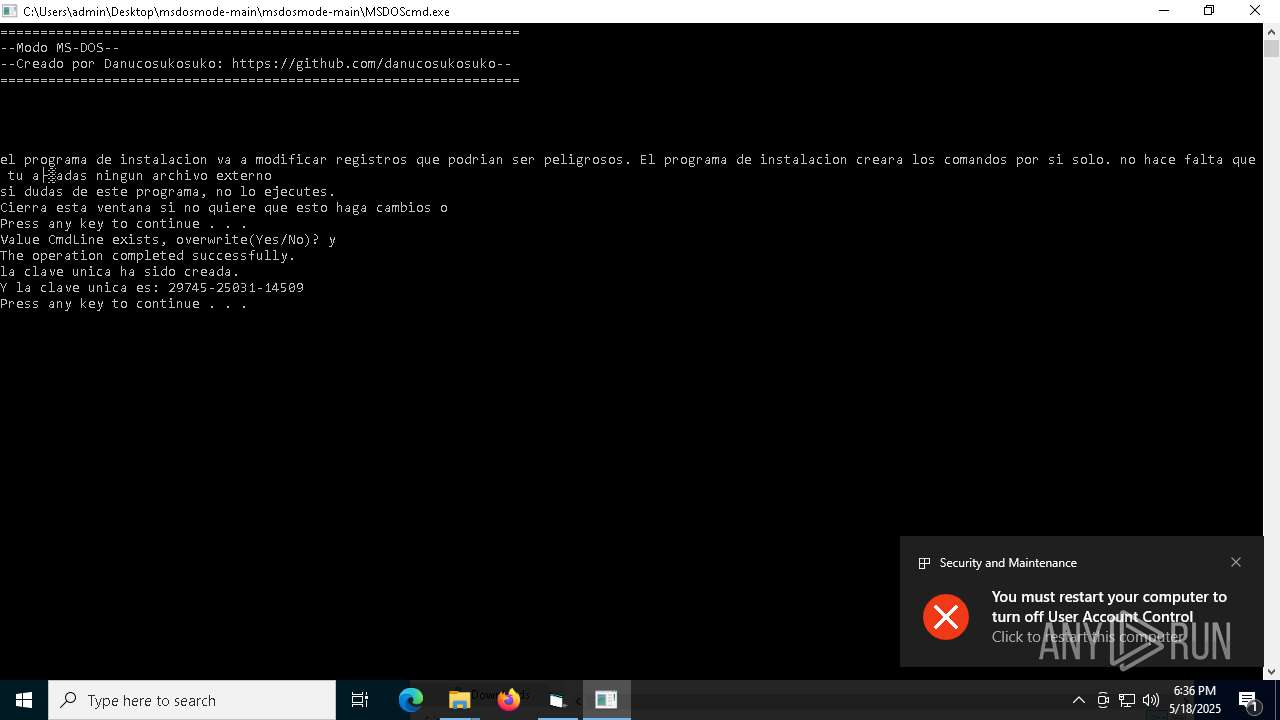Open Task View from taskbar
This screenshot has width=1280, height=720.
point(360,700)
